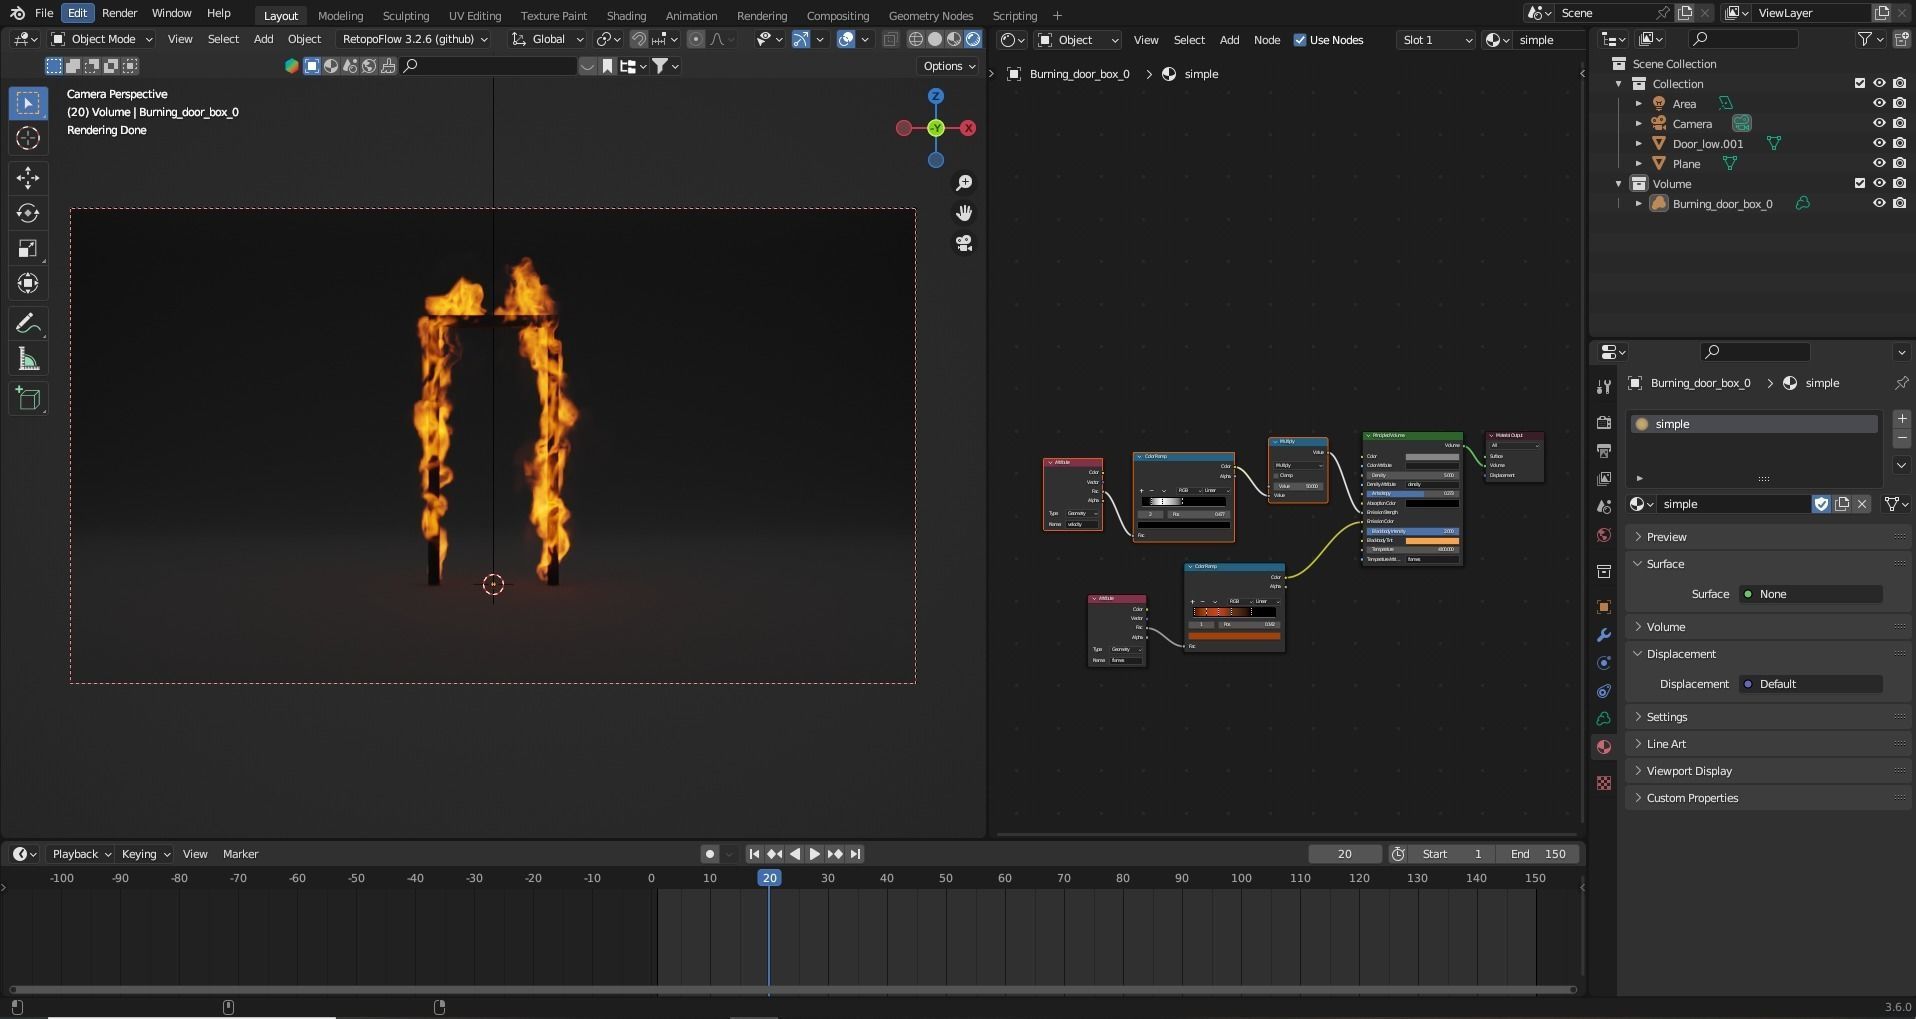Open the Texture properties tab
Image resolution: width=1916 pixels, height=1019 pixels.
pos(1604,783)
